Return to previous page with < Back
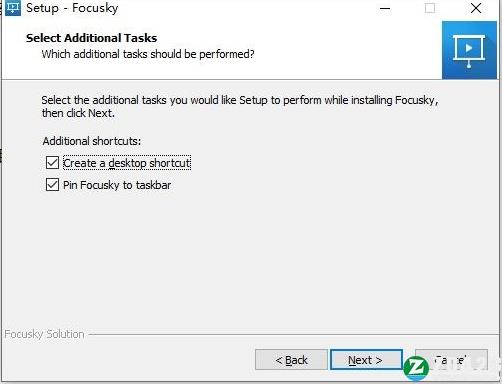This screenshot has width=502, height=384. (x=291, y=360)
